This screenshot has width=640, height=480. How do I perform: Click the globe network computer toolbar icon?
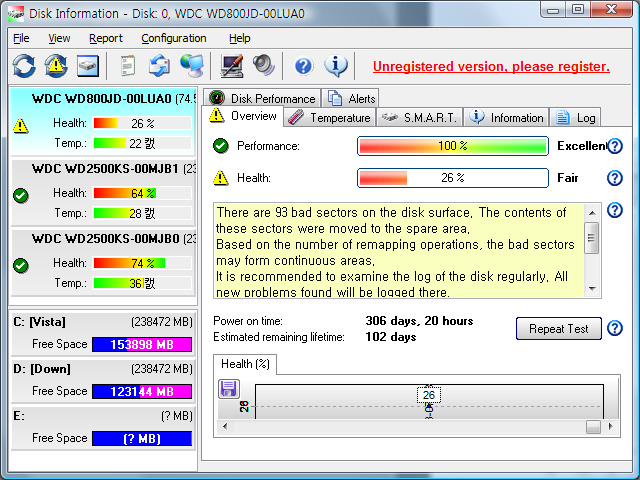pyautogui.click(x=192, y=66)
